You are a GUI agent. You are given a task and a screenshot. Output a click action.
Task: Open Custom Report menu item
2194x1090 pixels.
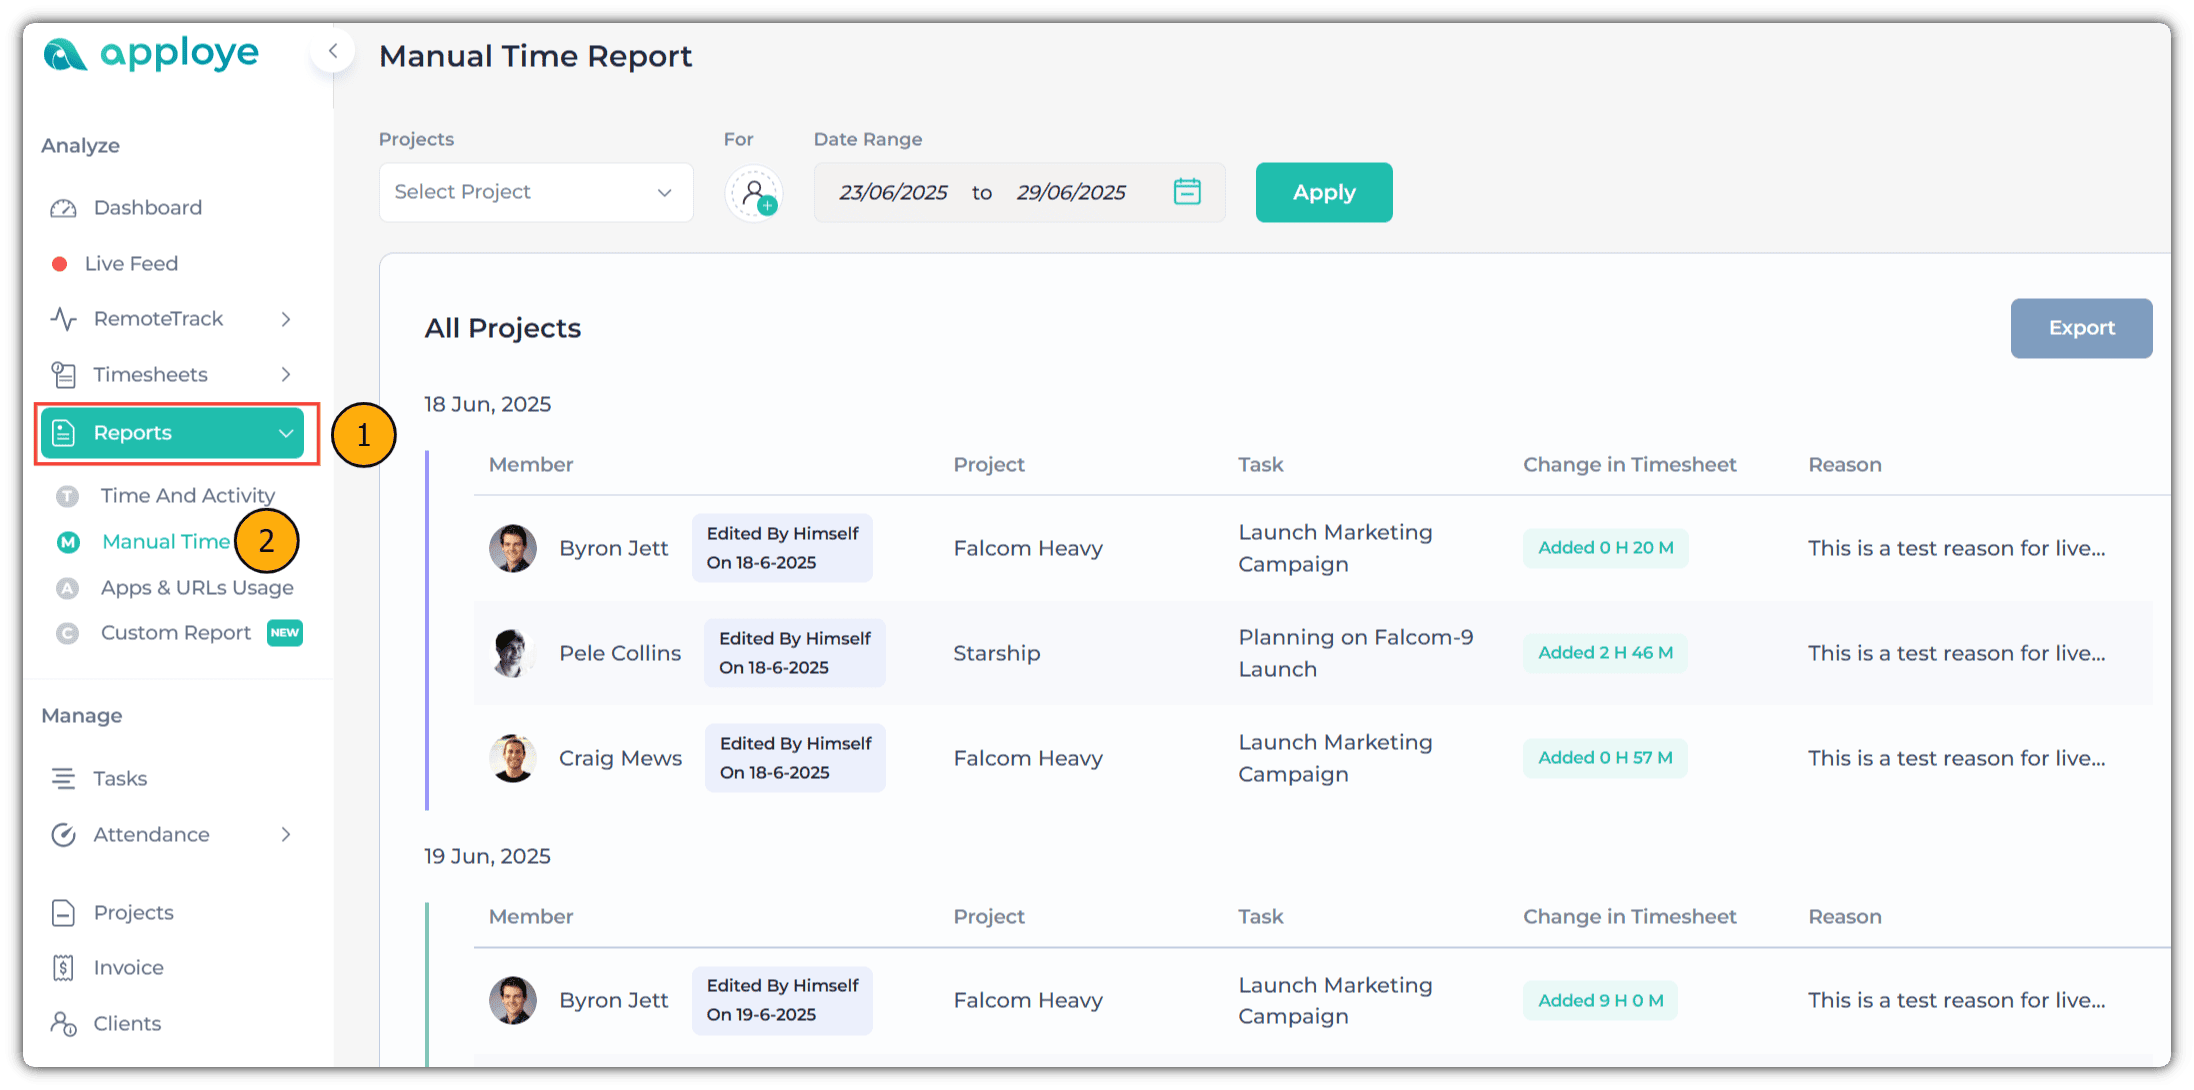(176, 633)
